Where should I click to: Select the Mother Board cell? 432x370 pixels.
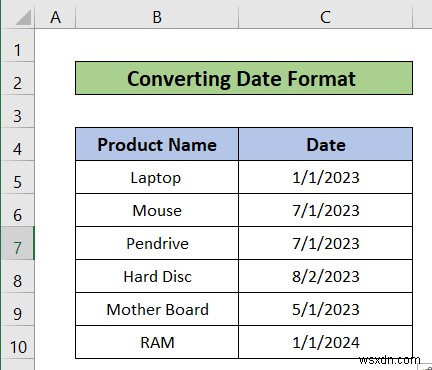(157, 309)
